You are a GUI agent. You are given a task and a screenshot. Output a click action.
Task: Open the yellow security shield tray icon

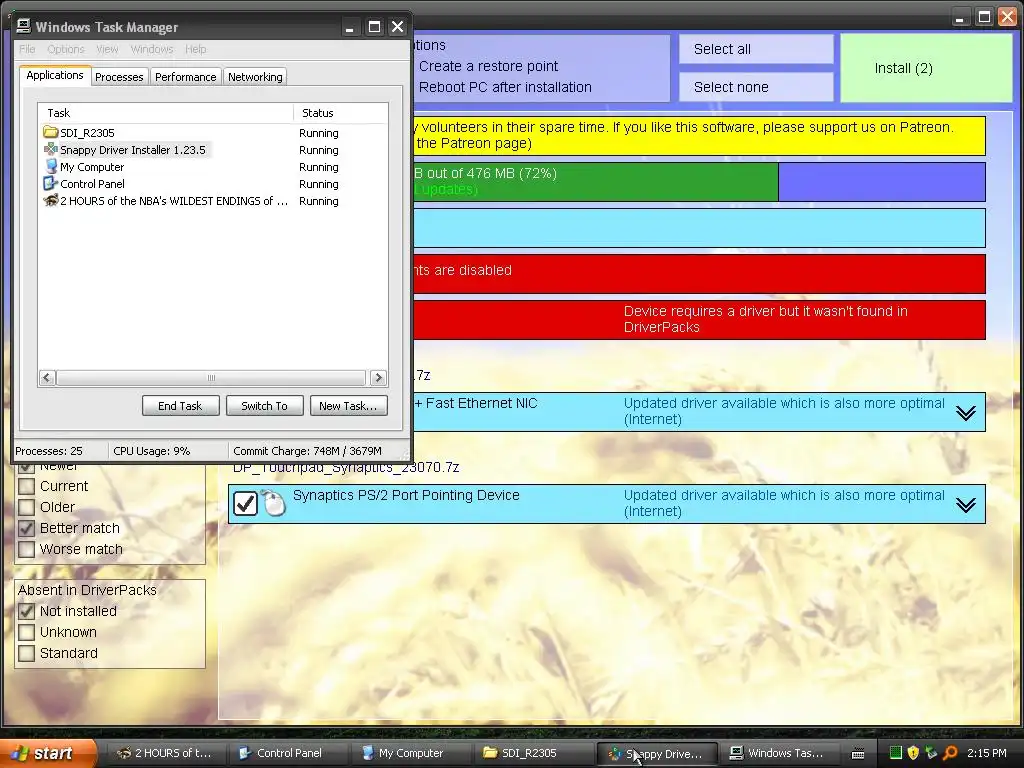(913, 753)
